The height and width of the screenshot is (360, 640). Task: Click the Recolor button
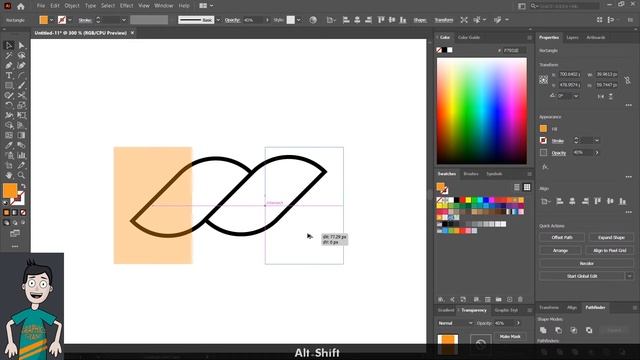tap(587, 264)
